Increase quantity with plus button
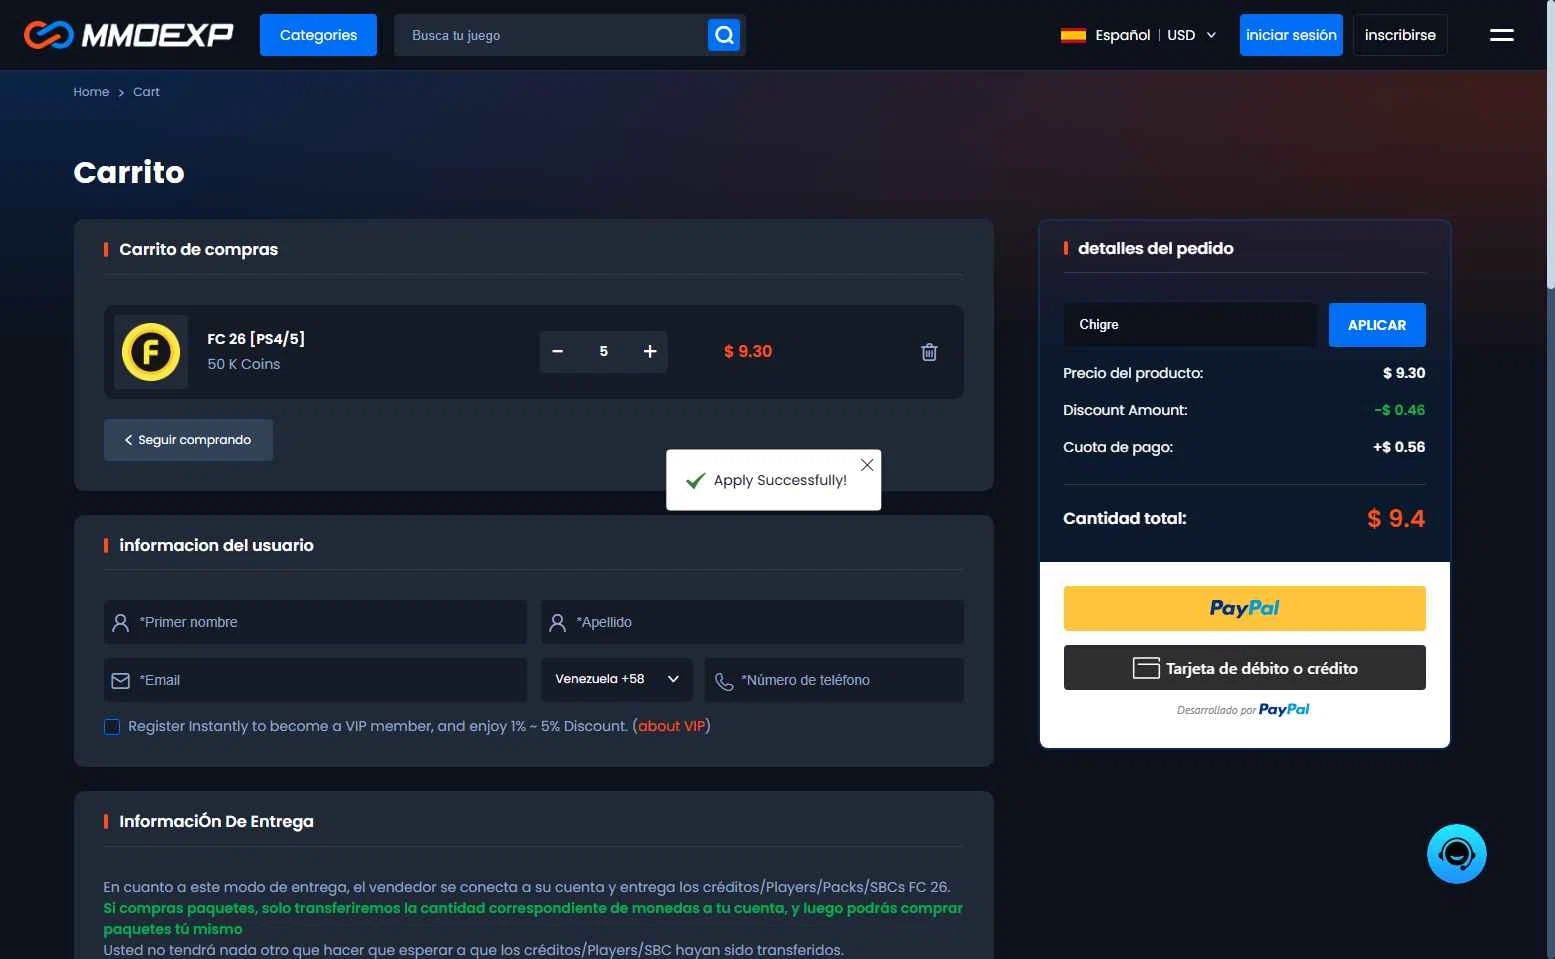 pos(650,351)
